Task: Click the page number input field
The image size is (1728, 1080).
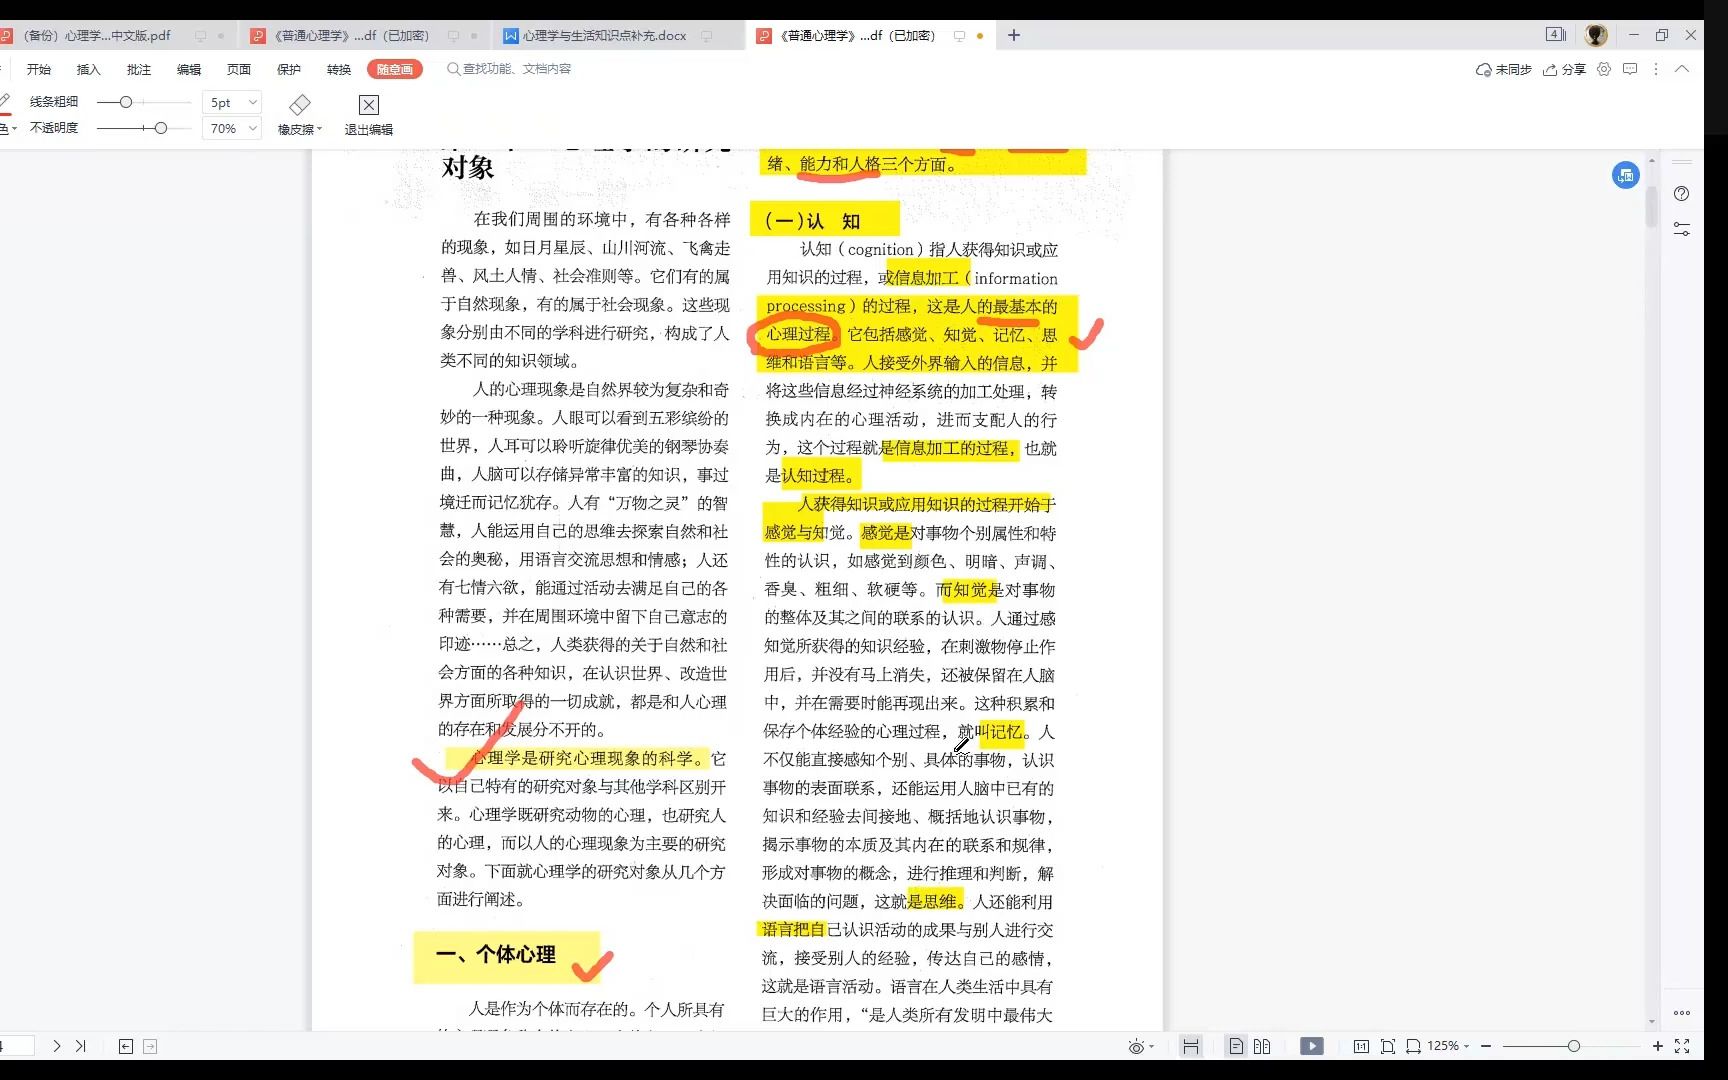Action: (17, 1046)
